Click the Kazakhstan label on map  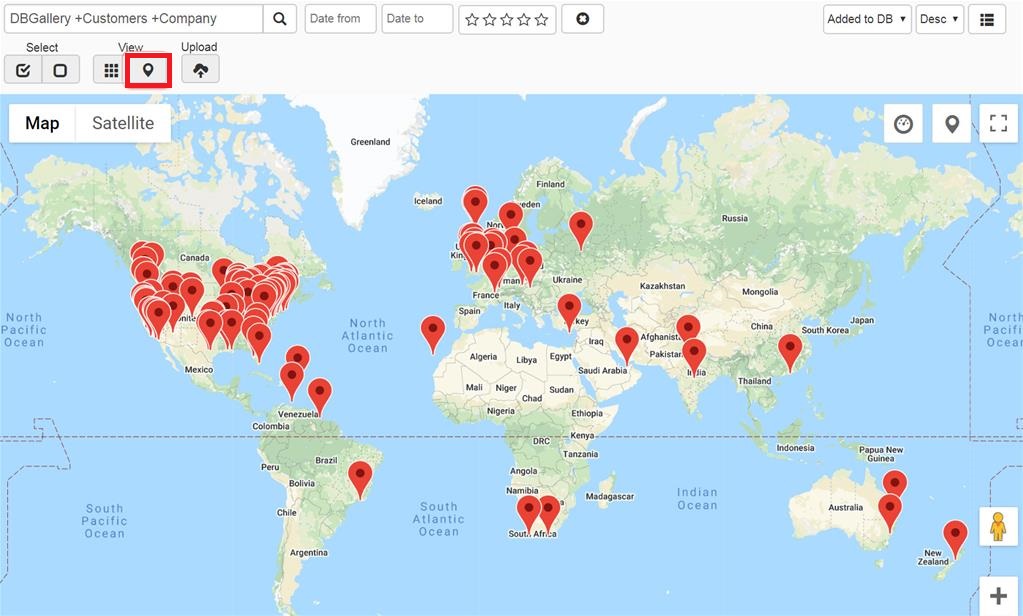(662, 286)
